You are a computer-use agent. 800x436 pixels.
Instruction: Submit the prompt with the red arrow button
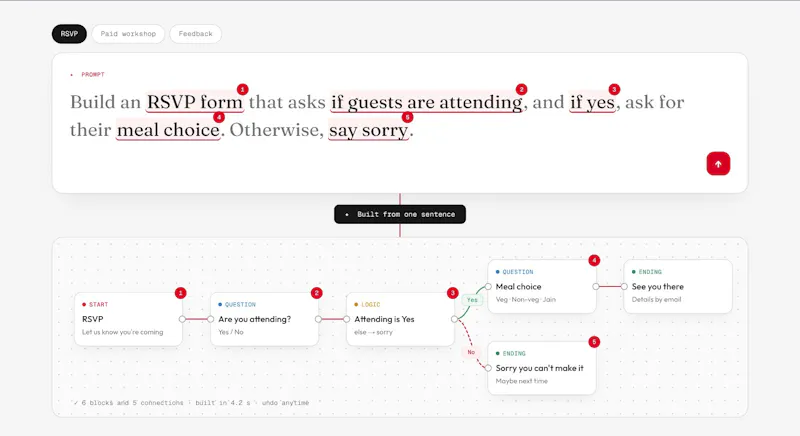pos(718,164)
